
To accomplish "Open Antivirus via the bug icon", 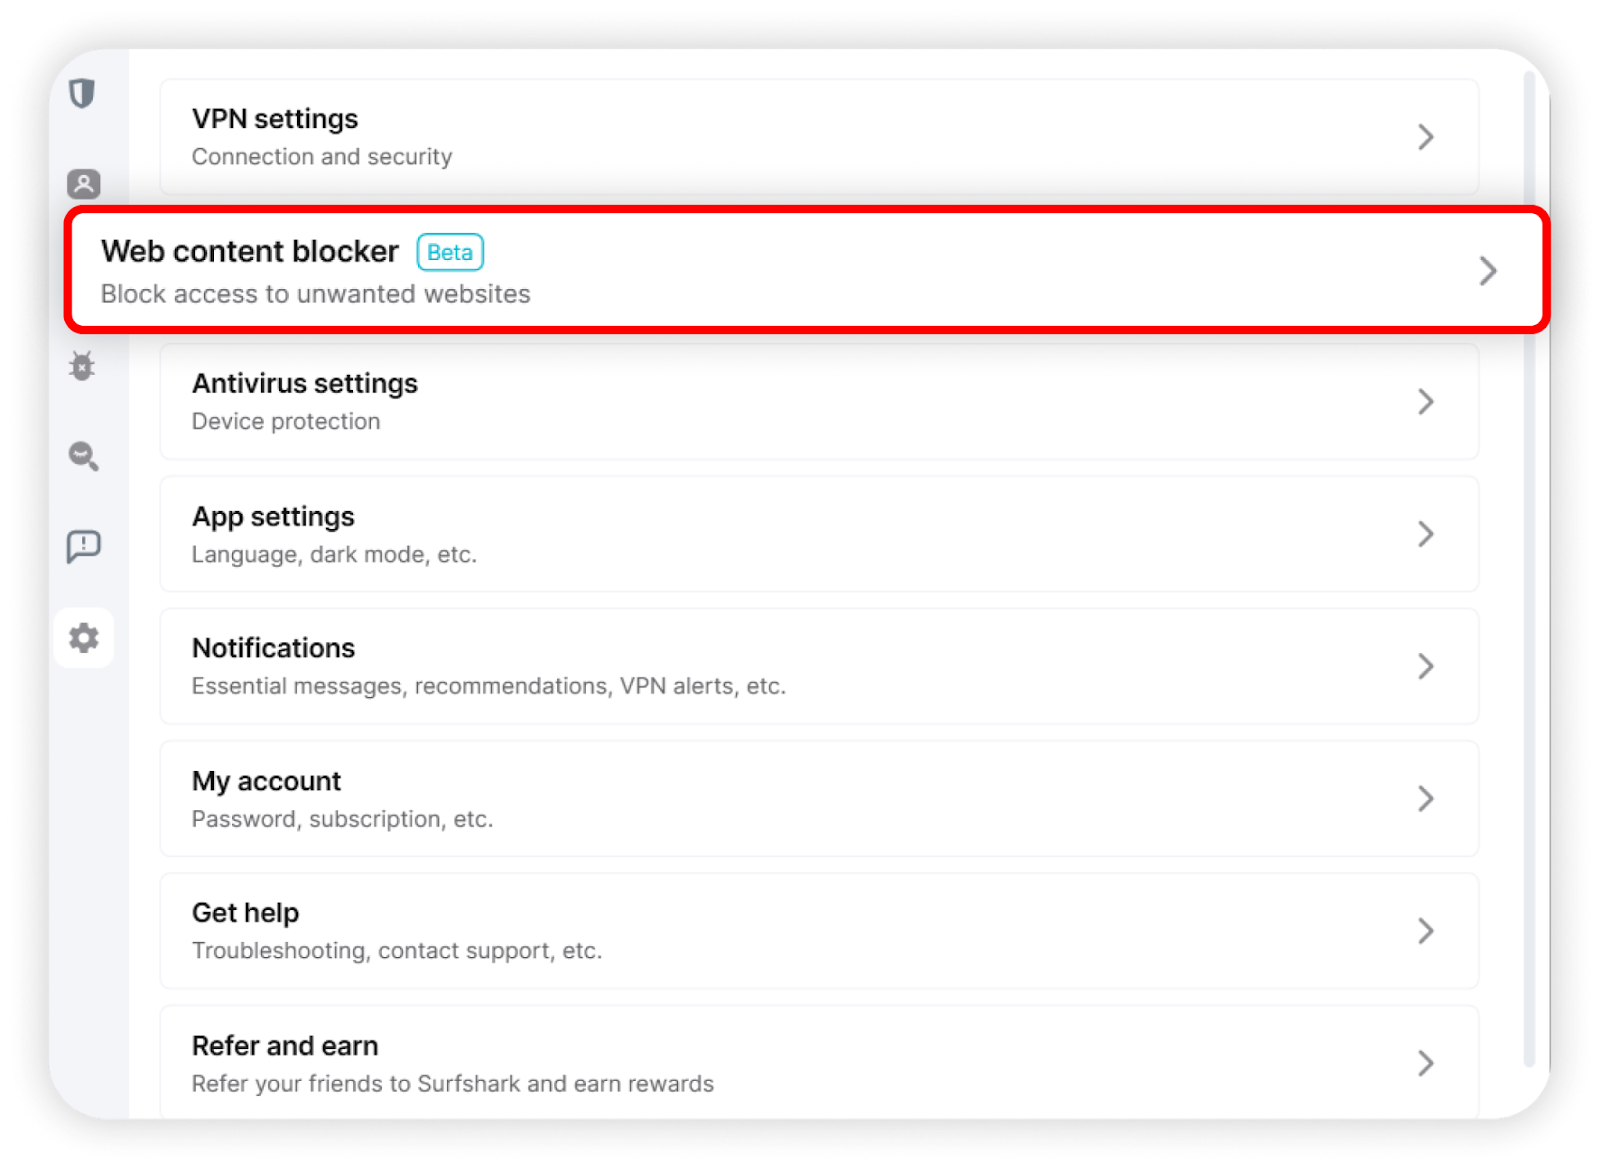I will pos(83,366).
